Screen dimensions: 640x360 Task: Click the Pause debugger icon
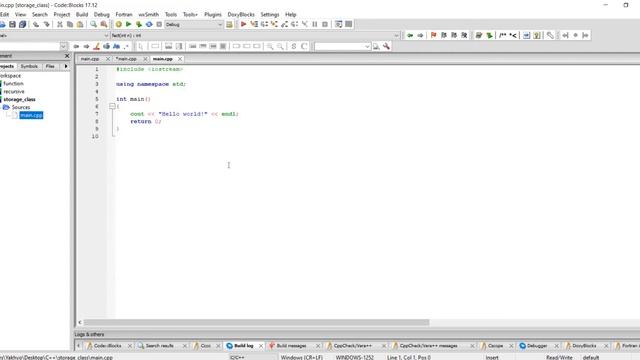pyautogui.click(x=315, y=24)
